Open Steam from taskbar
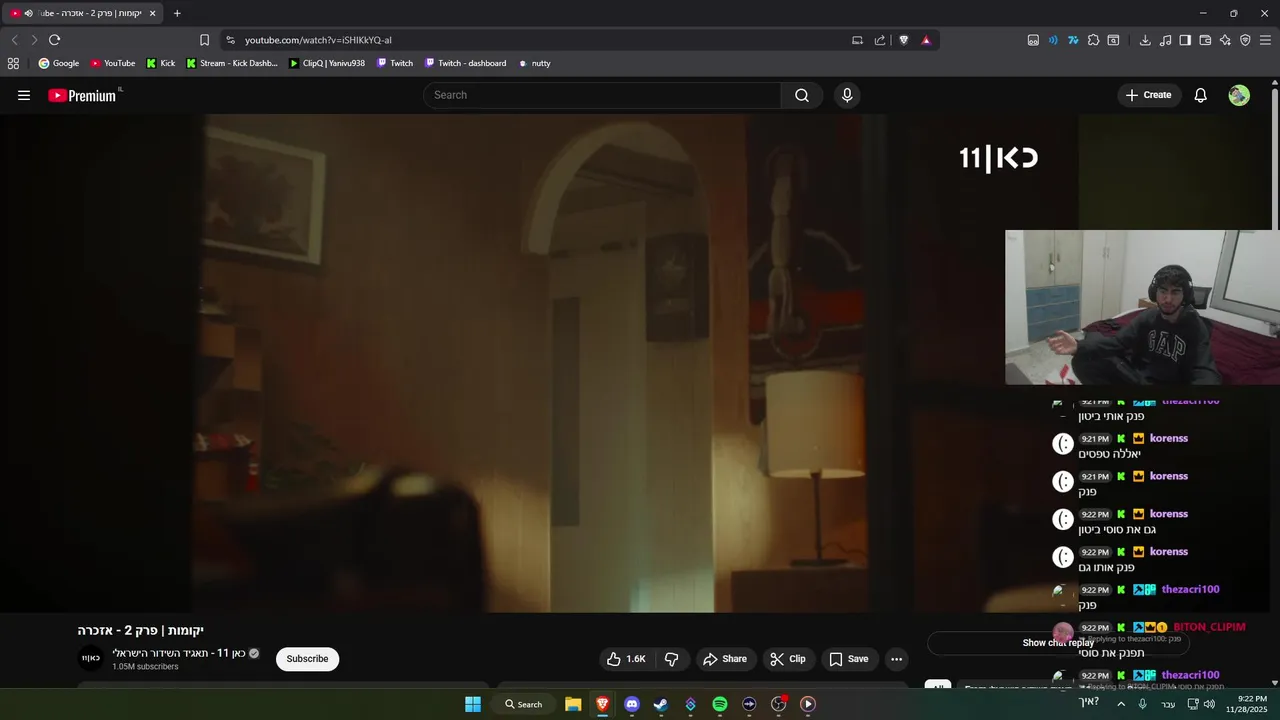Viewport: 1280px width, 720px height. click(661, 704)
